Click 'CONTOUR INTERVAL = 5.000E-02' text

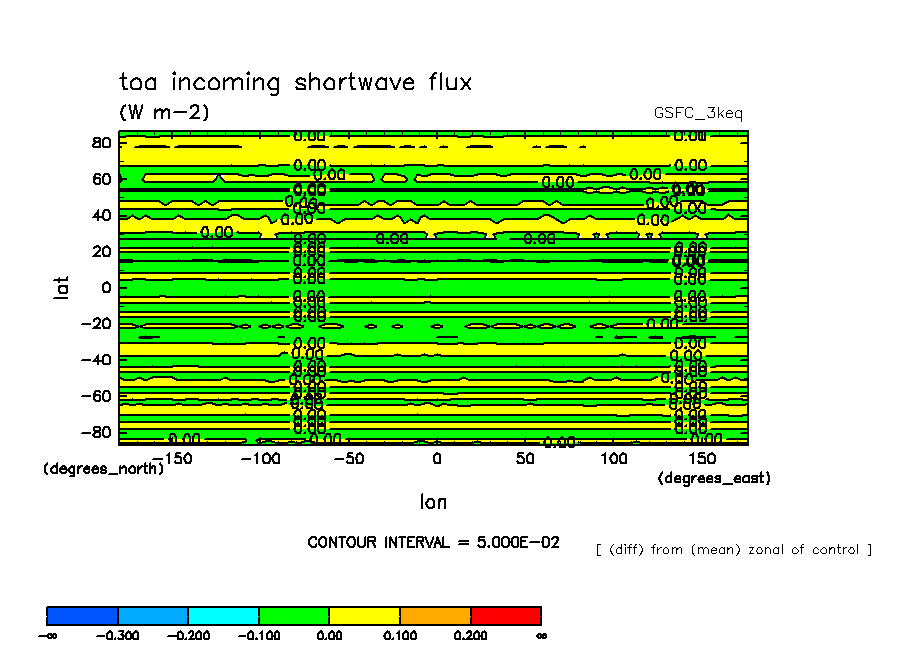point(433,543)
